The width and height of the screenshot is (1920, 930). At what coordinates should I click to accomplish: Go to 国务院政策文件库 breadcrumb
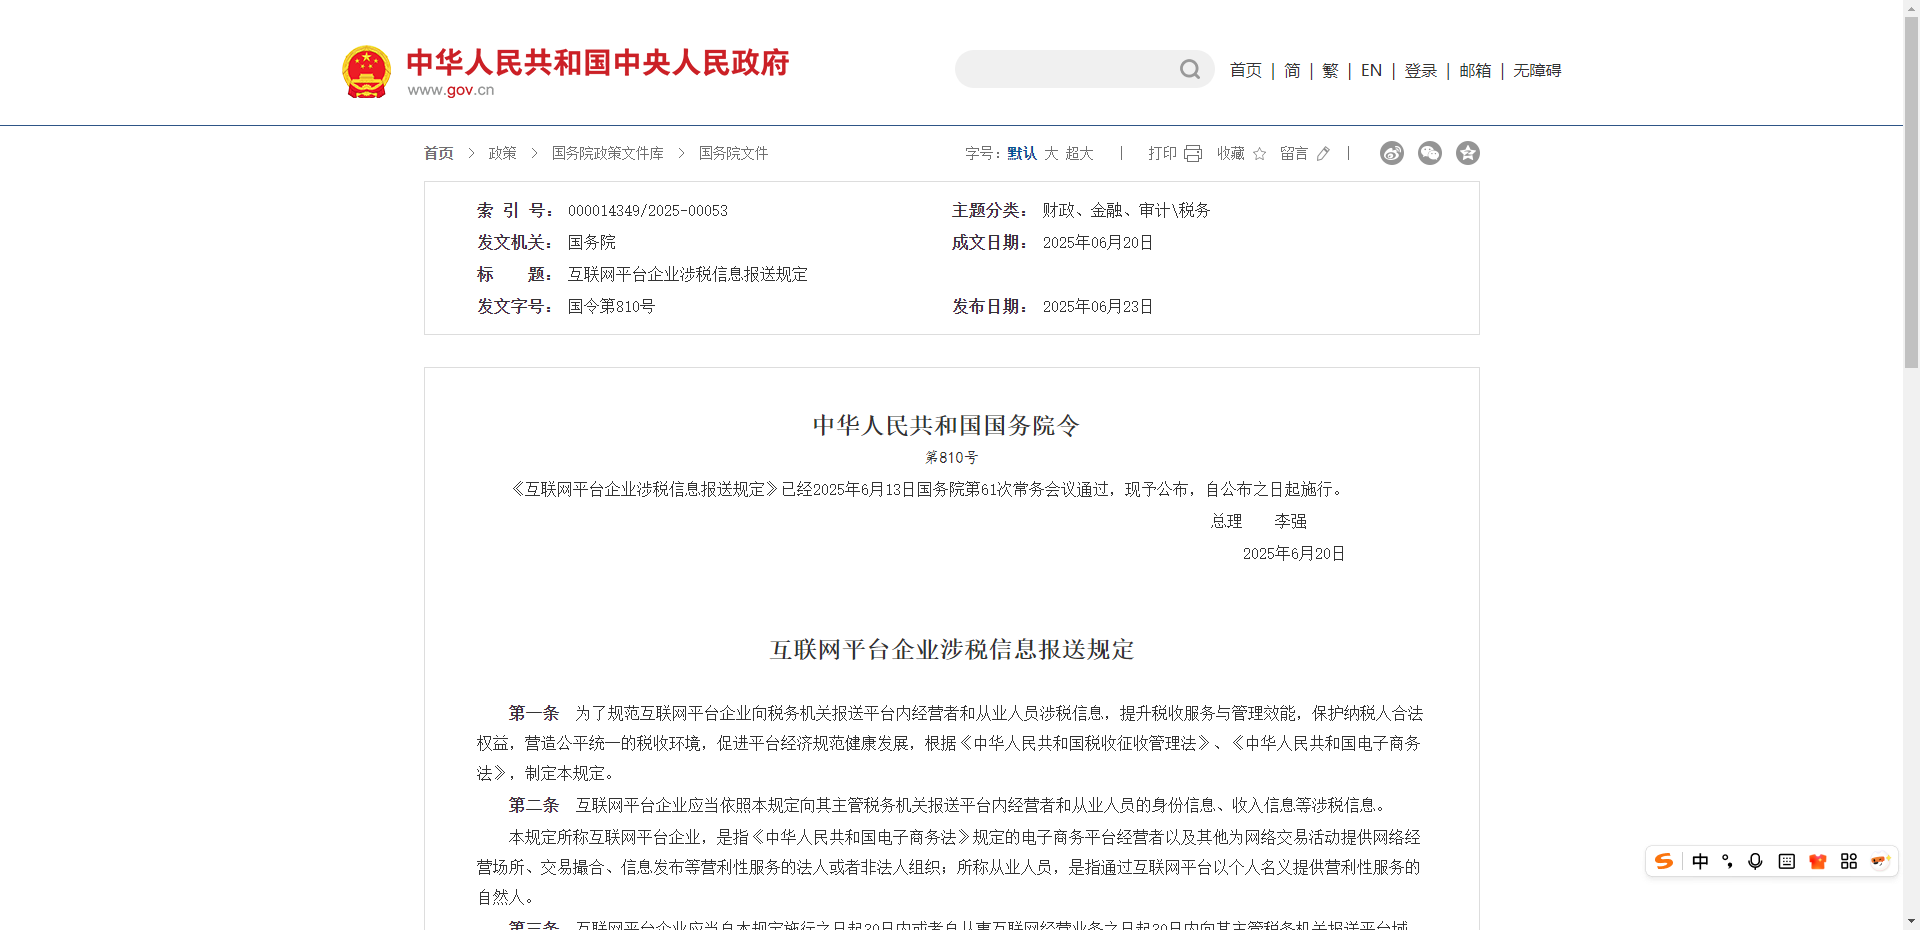(607, 153)
